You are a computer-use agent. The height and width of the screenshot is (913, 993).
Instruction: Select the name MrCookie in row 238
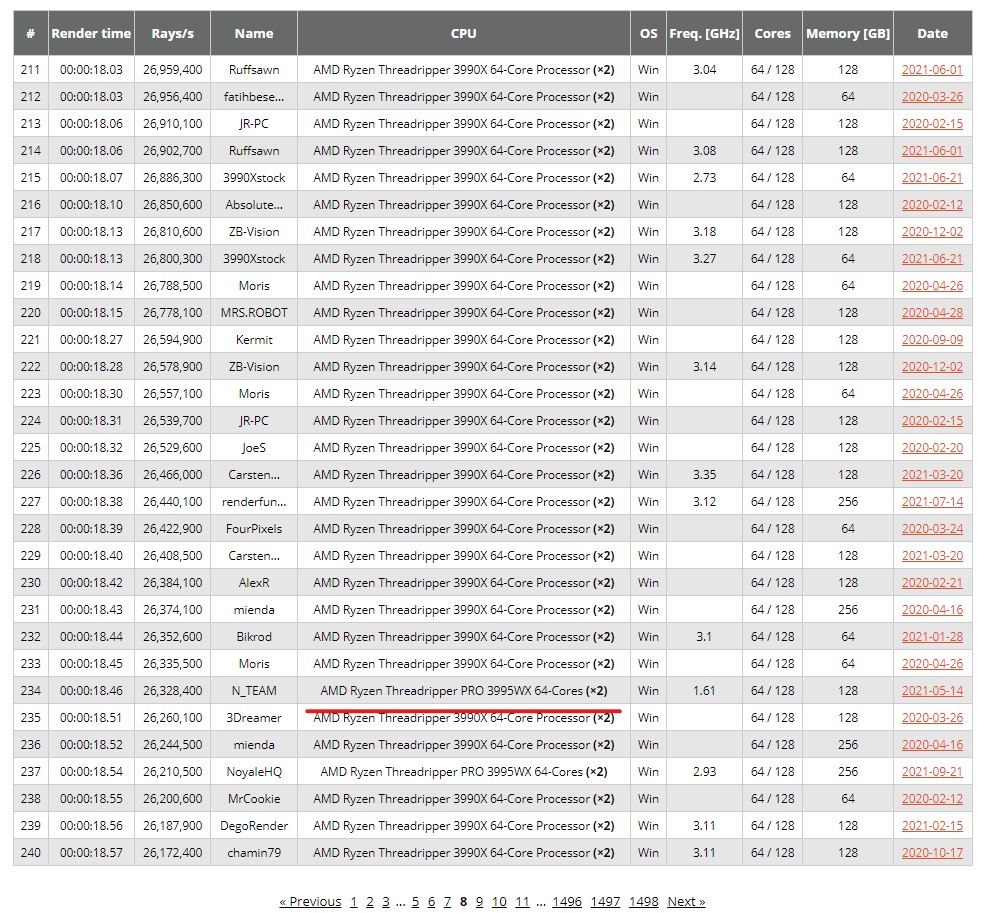click(254, 799)
